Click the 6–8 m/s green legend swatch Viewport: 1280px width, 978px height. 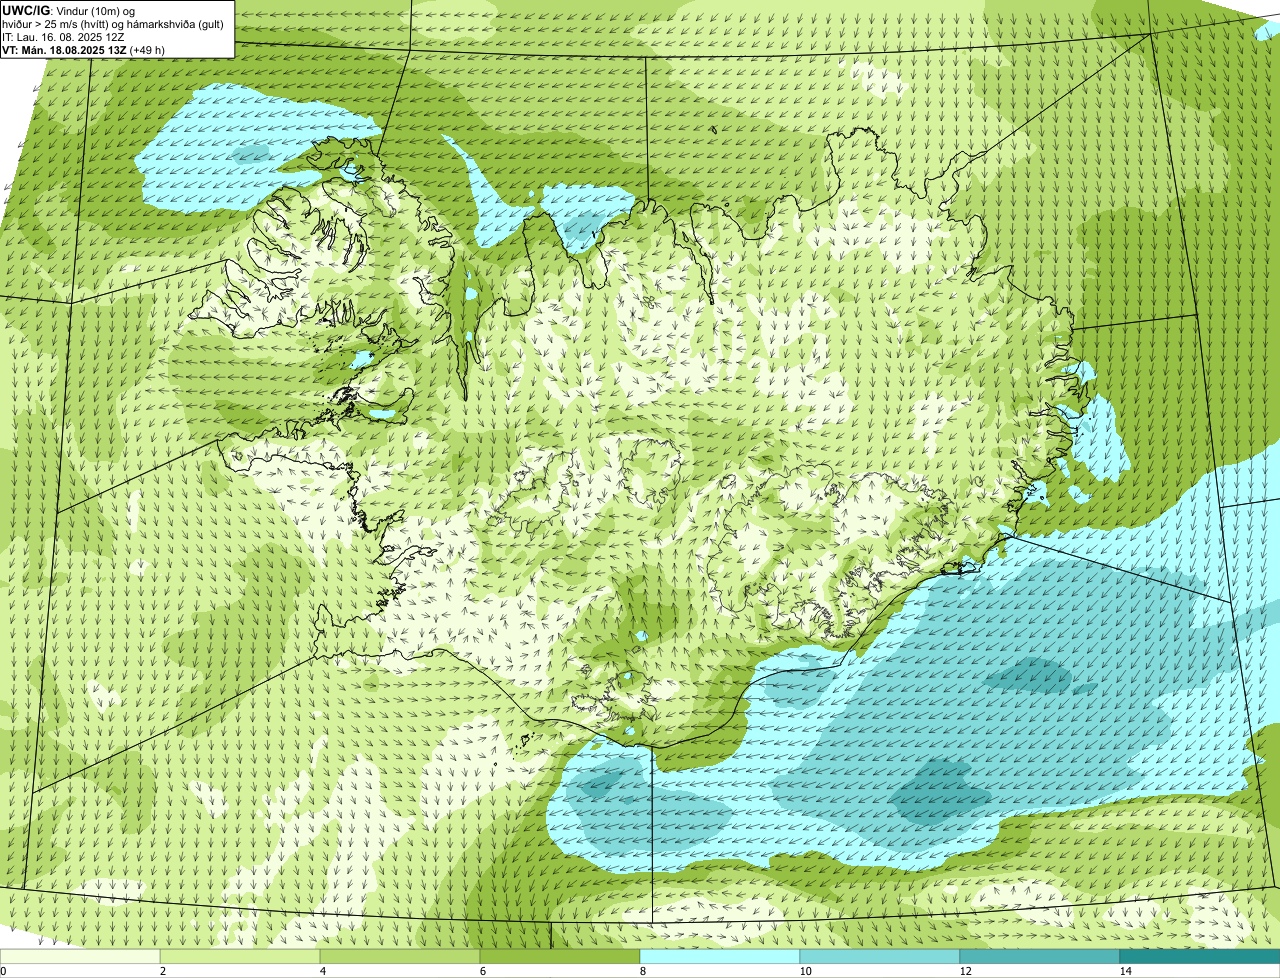click(560, 956)
